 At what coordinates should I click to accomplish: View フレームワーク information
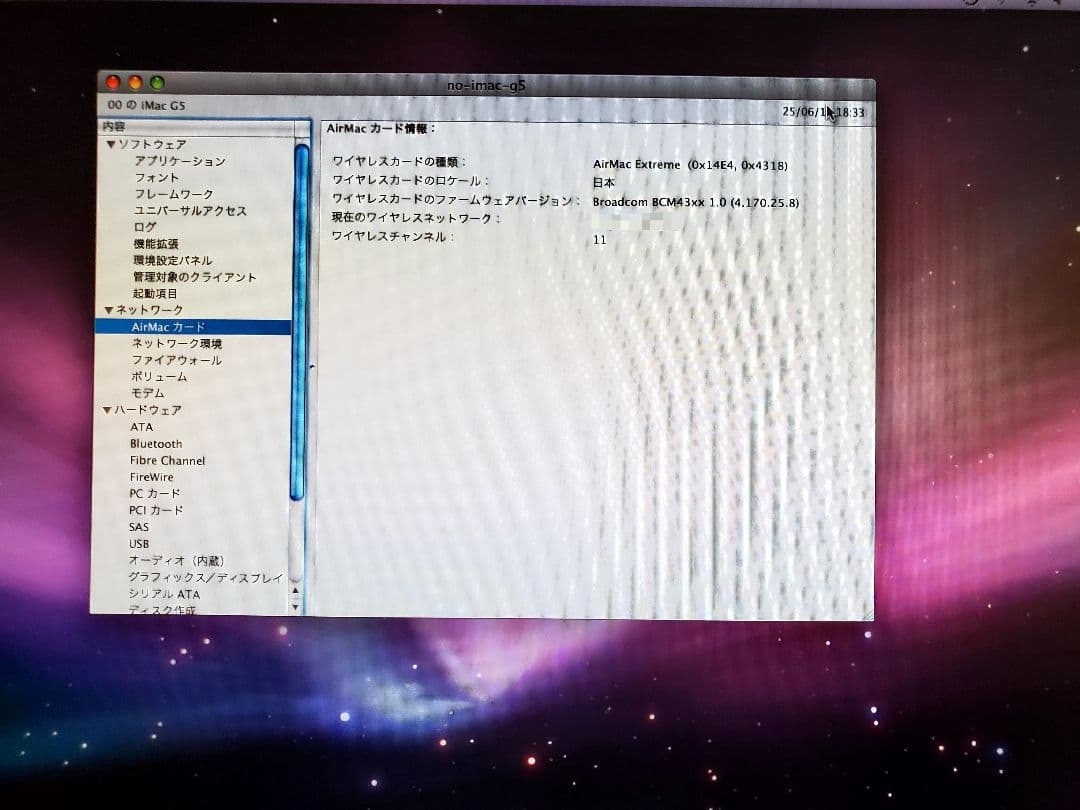pos(172,195)
